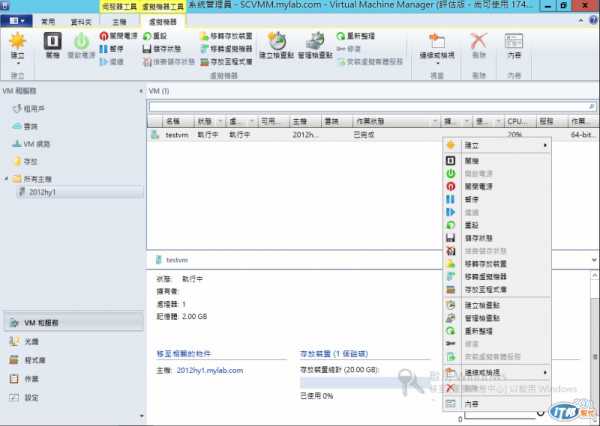Open the 作業 (Jobs) workspace

pyautogui.click(x=73, y=379)
